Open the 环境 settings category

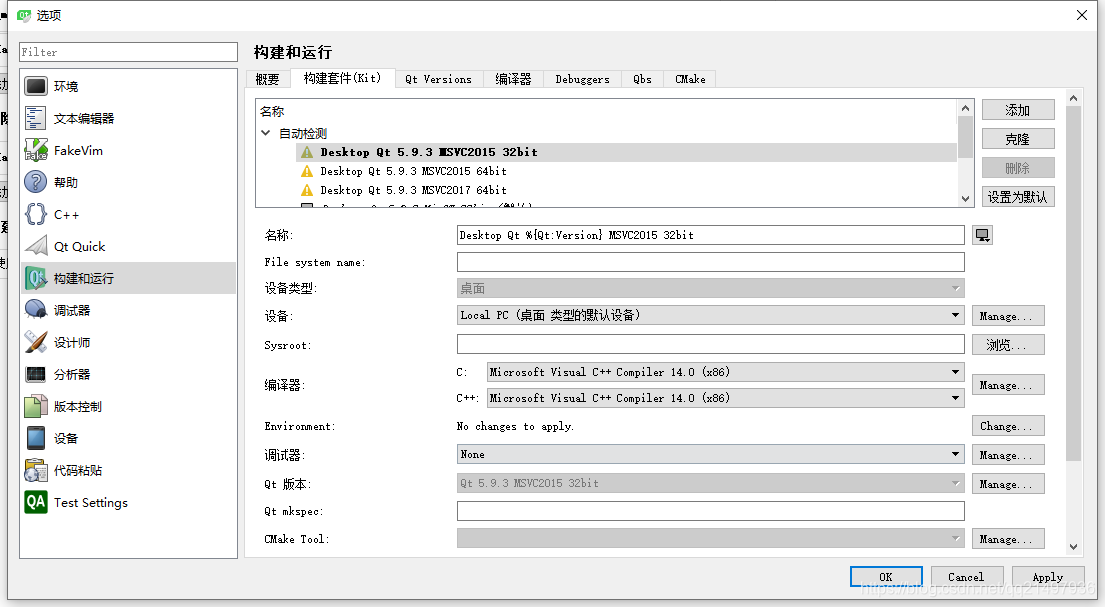(128, 86)
